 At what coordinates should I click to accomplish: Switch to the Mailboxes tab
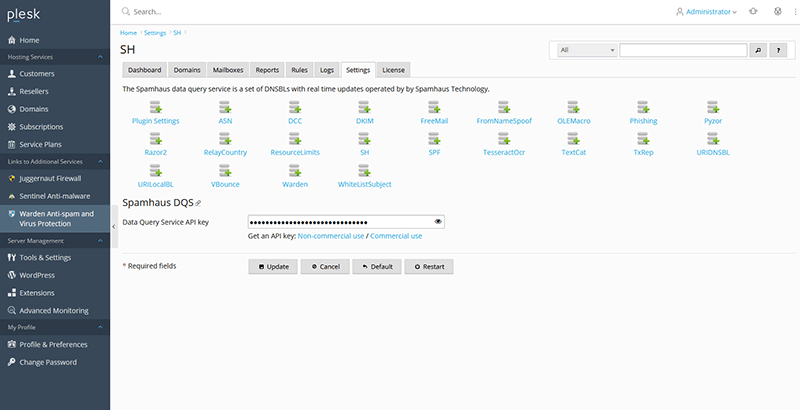pyautogui.click(x=227, y=70)
